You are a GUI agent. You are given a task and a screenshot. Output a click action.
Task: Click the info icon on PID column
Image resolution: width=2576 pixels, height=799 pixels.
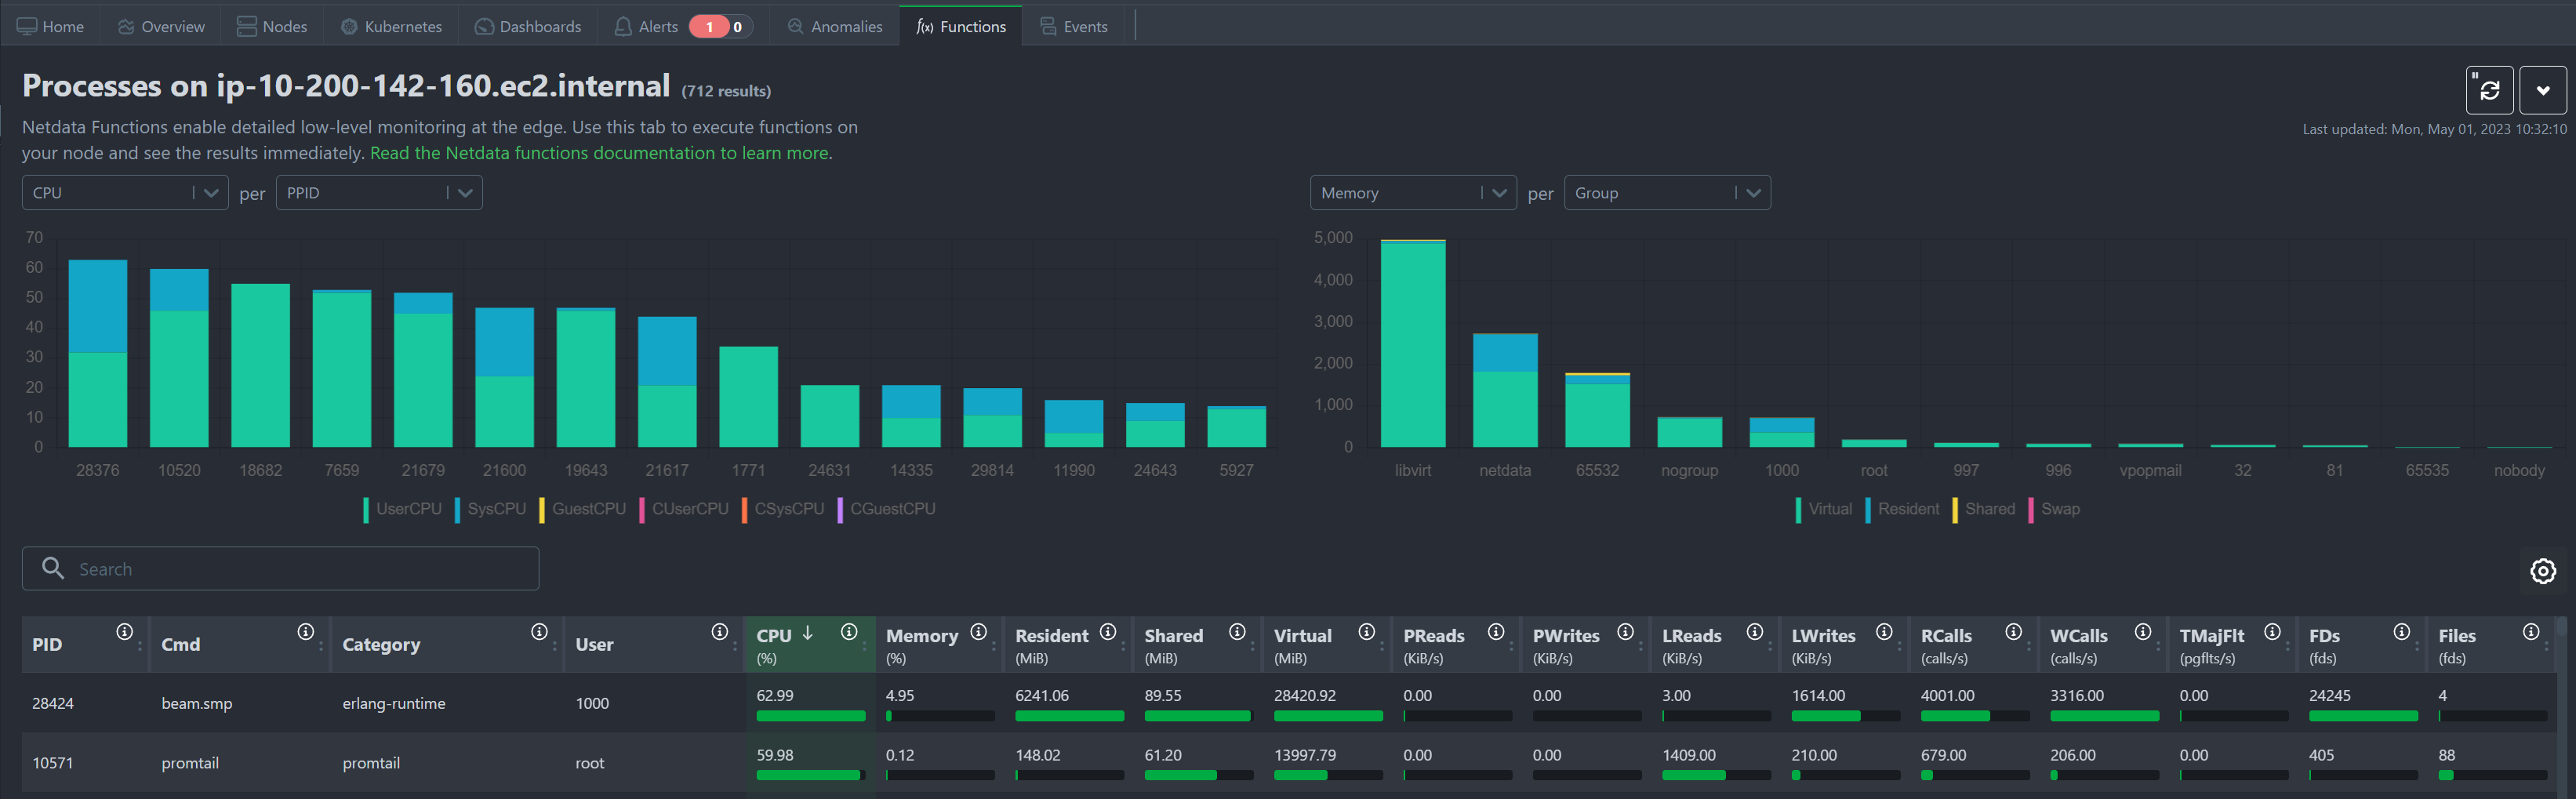pyautogui.click(x=124, y=632)
